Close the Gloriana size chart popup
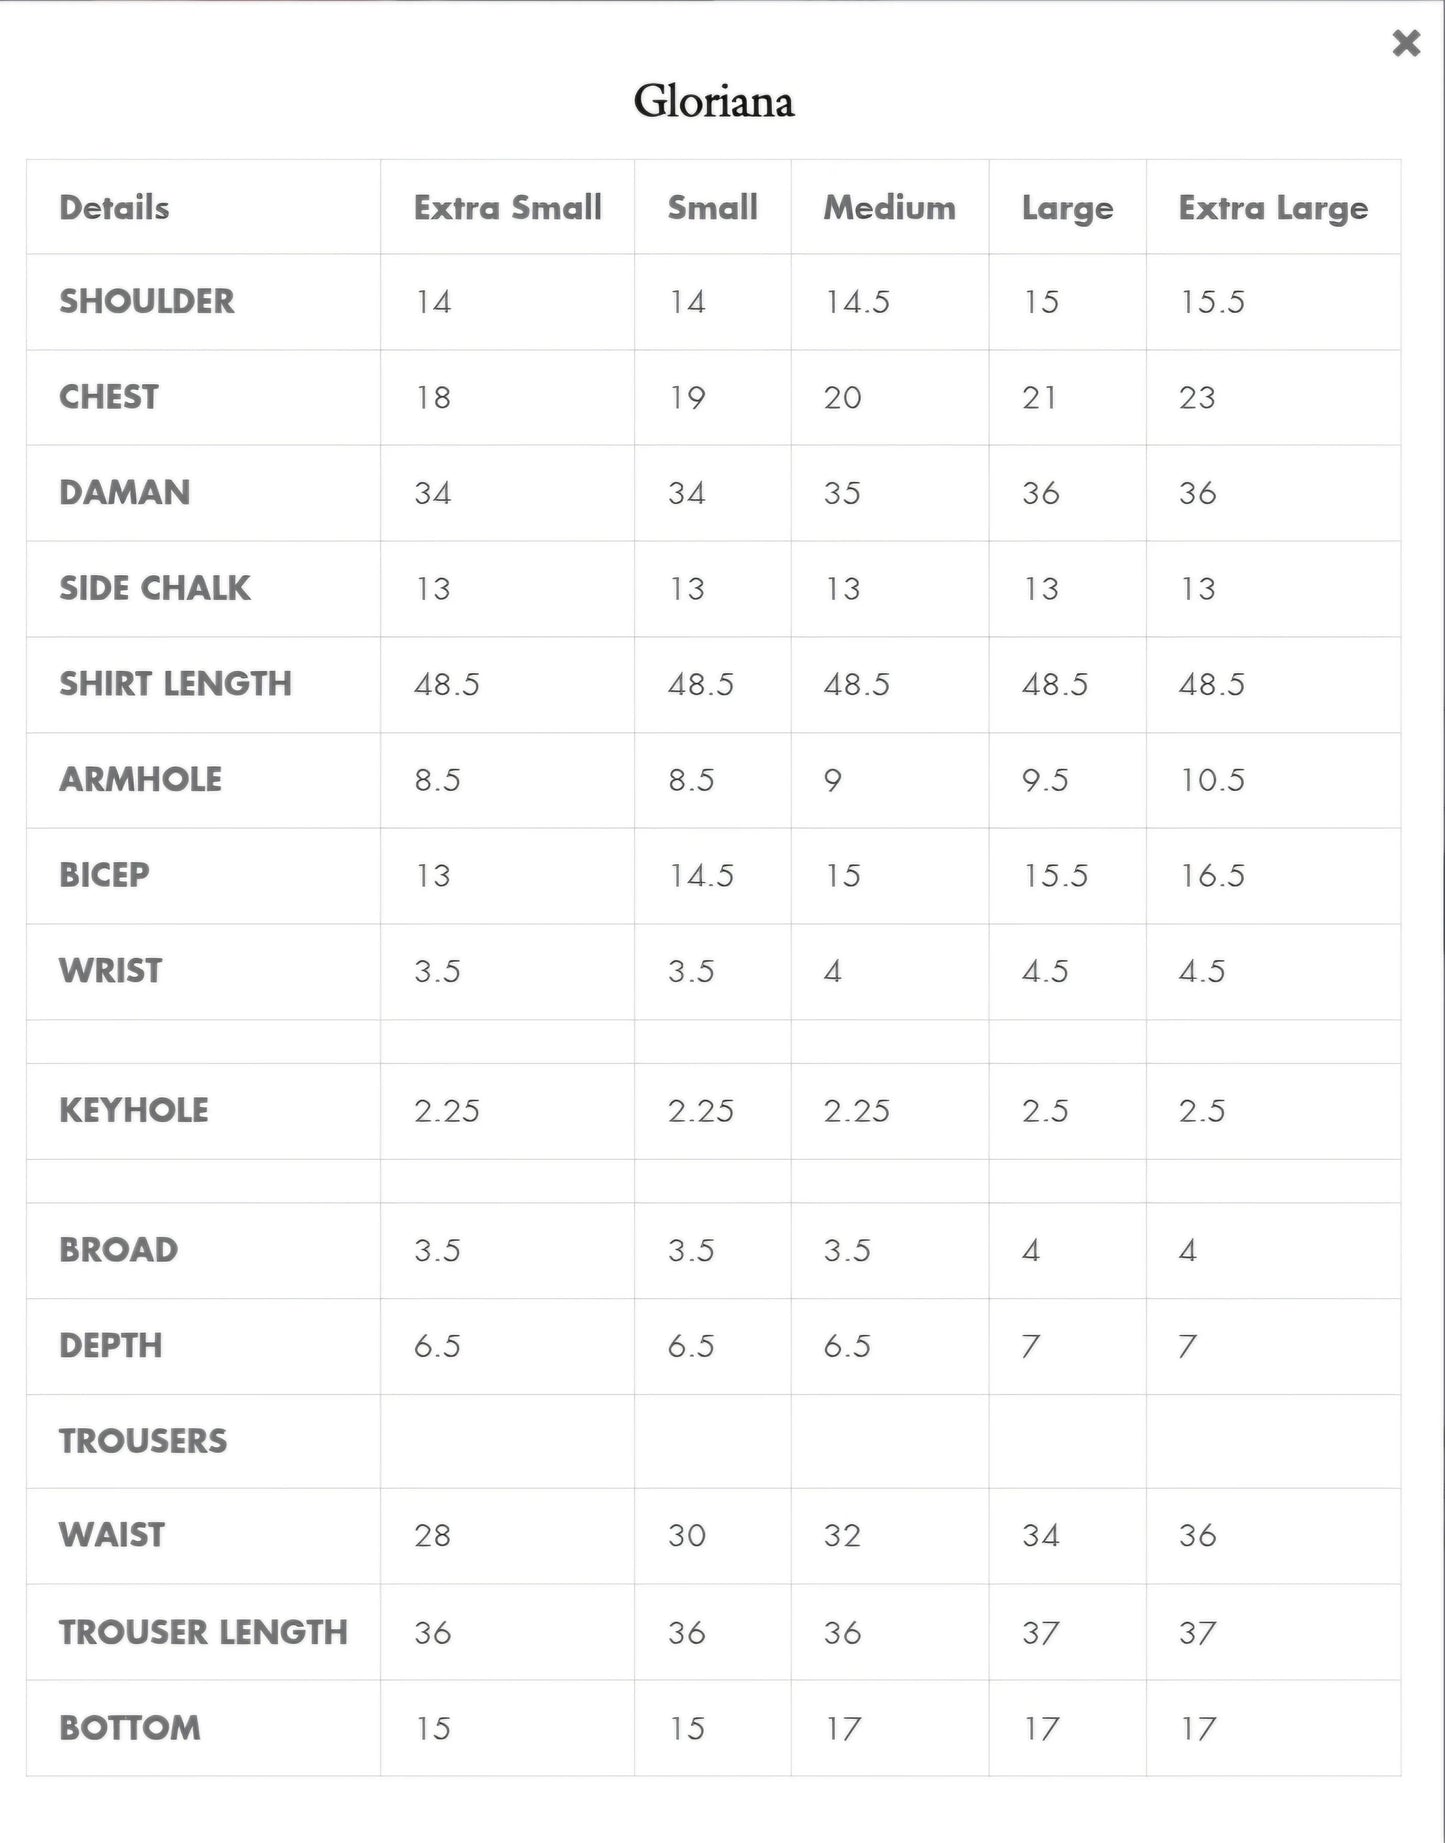Viewport: 1445px width, 1843px height. point(1406,43)
